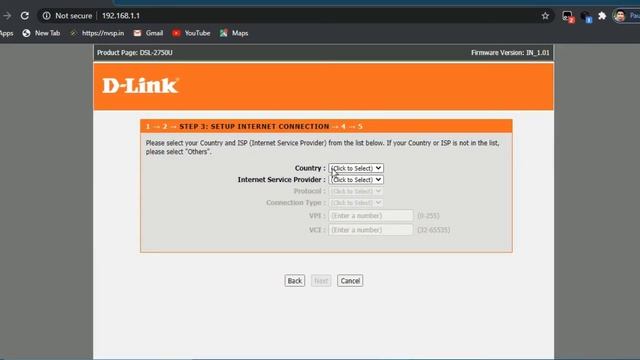
Task: Click the Back button
Action: coord(295,281)
